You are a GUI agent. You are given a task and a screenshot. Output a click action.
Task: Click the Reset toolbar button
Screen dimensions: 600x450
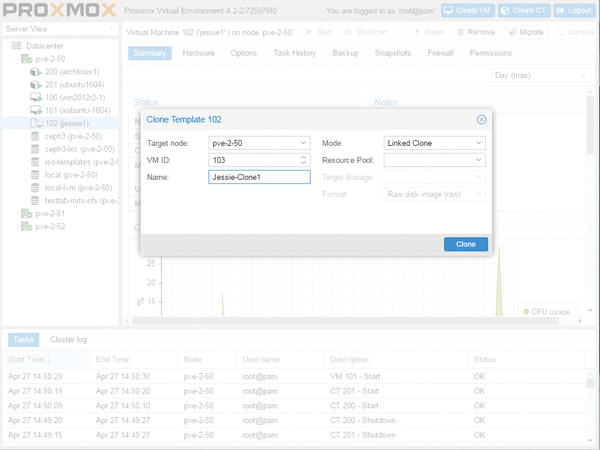coord(429,32)
